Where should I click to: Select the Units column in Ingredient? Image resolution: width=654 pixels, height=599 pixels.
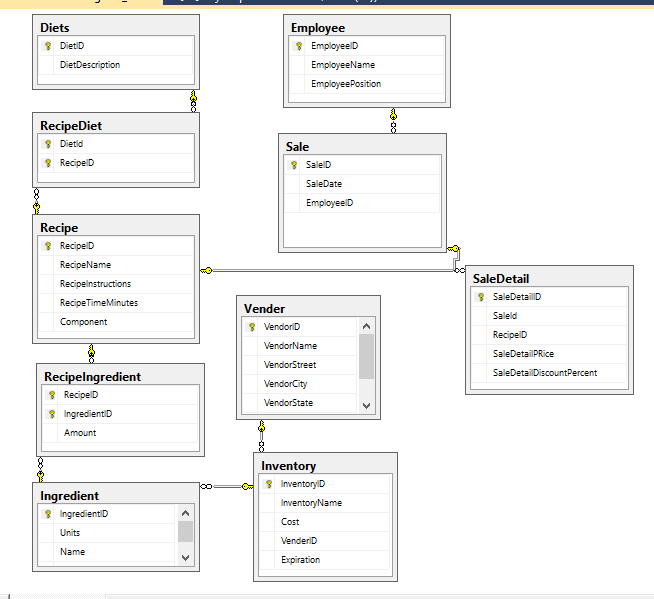point(107,533)
